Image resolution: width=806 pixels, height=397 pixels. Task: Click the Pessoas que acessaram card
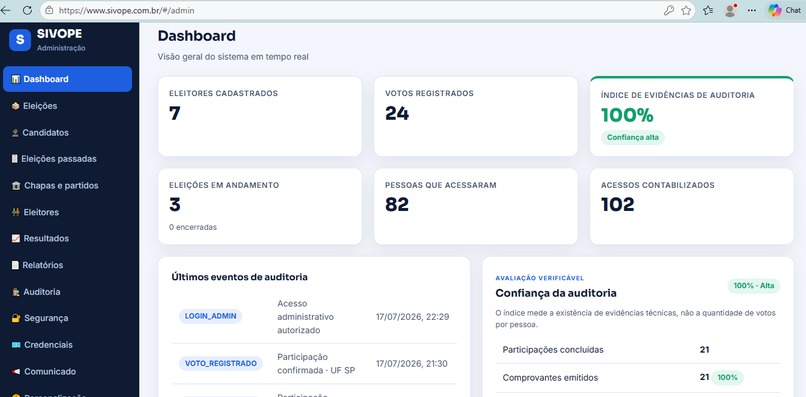(x=475, y=206)
